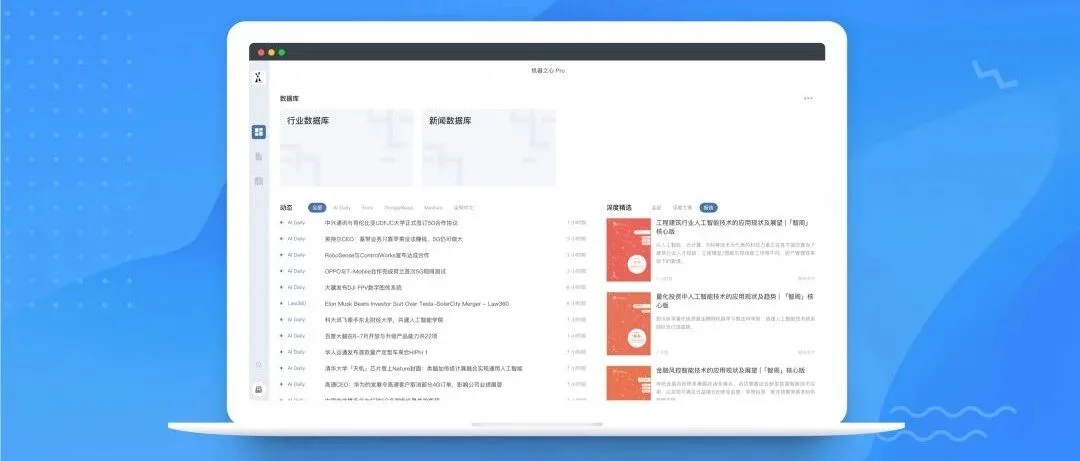The image size is (1080, 461).
Task: Click the 金融风控 report cover thumbnail
Action: [628, 383]
